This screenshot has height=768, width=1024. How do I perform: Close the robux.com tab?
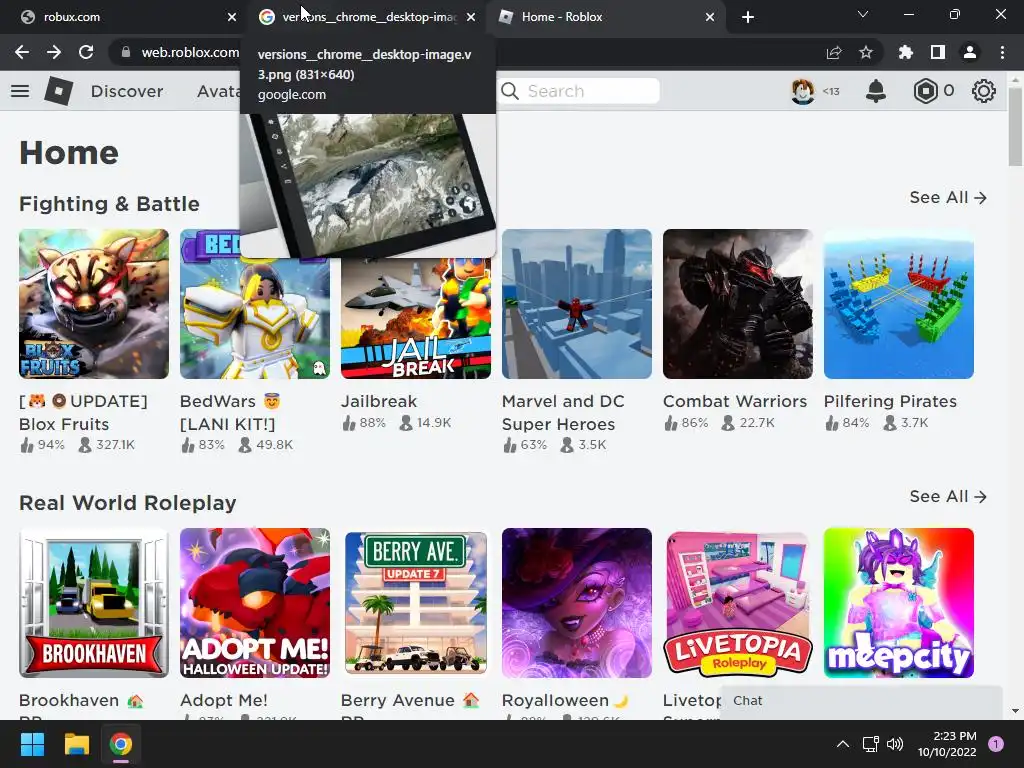pos(232,17)
